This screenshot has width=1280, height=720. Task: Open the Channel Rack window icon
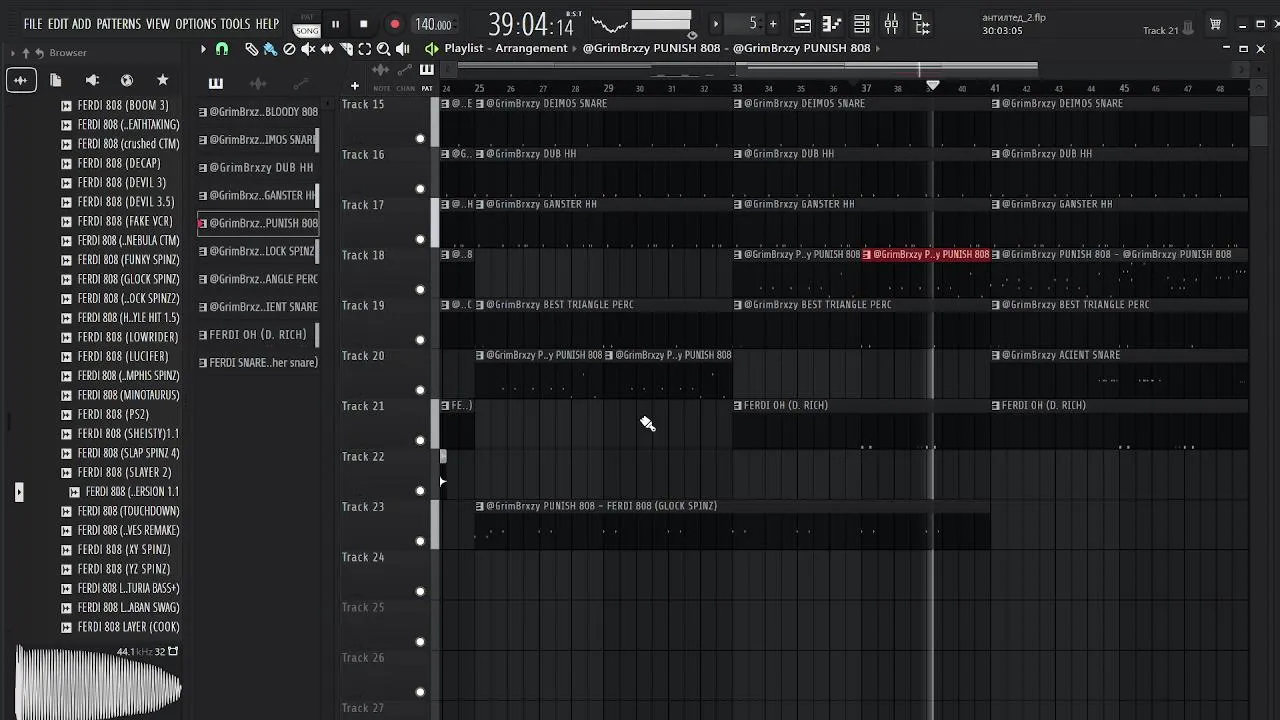click(862, 24)
